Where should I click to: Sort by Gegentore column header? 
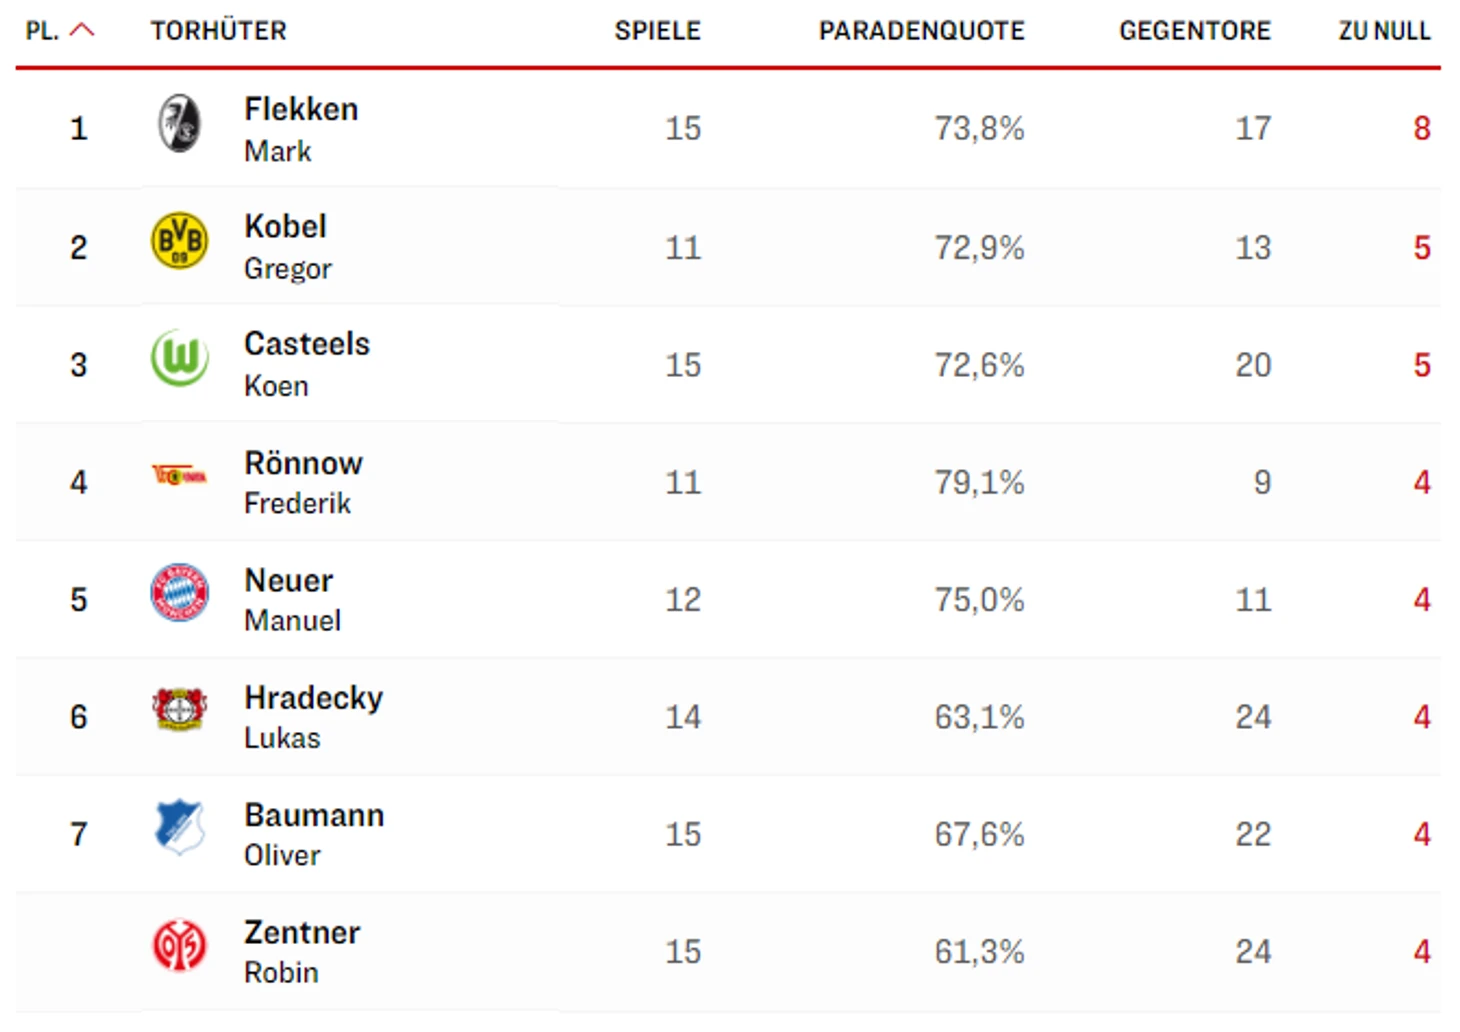point(1194,31)
